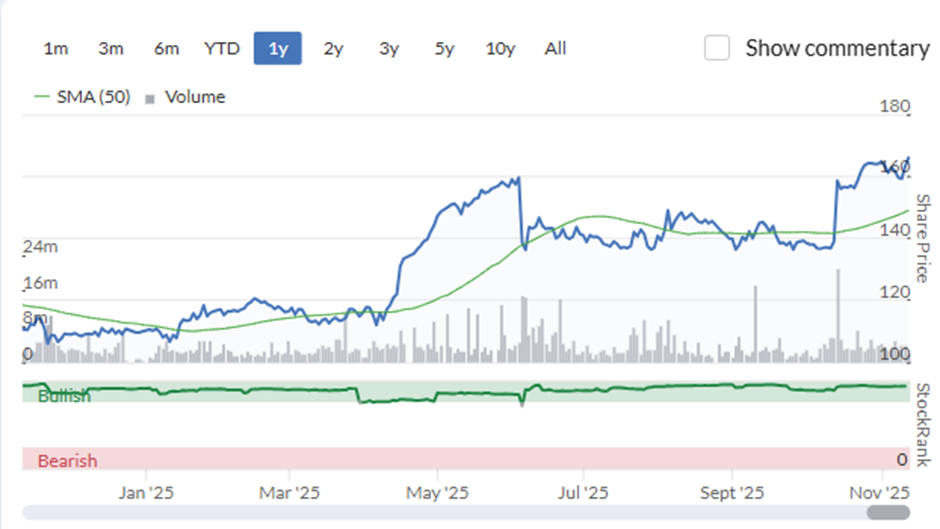
Task: Toggle SMA (50) legend line icon
Action: coord(42,97)
